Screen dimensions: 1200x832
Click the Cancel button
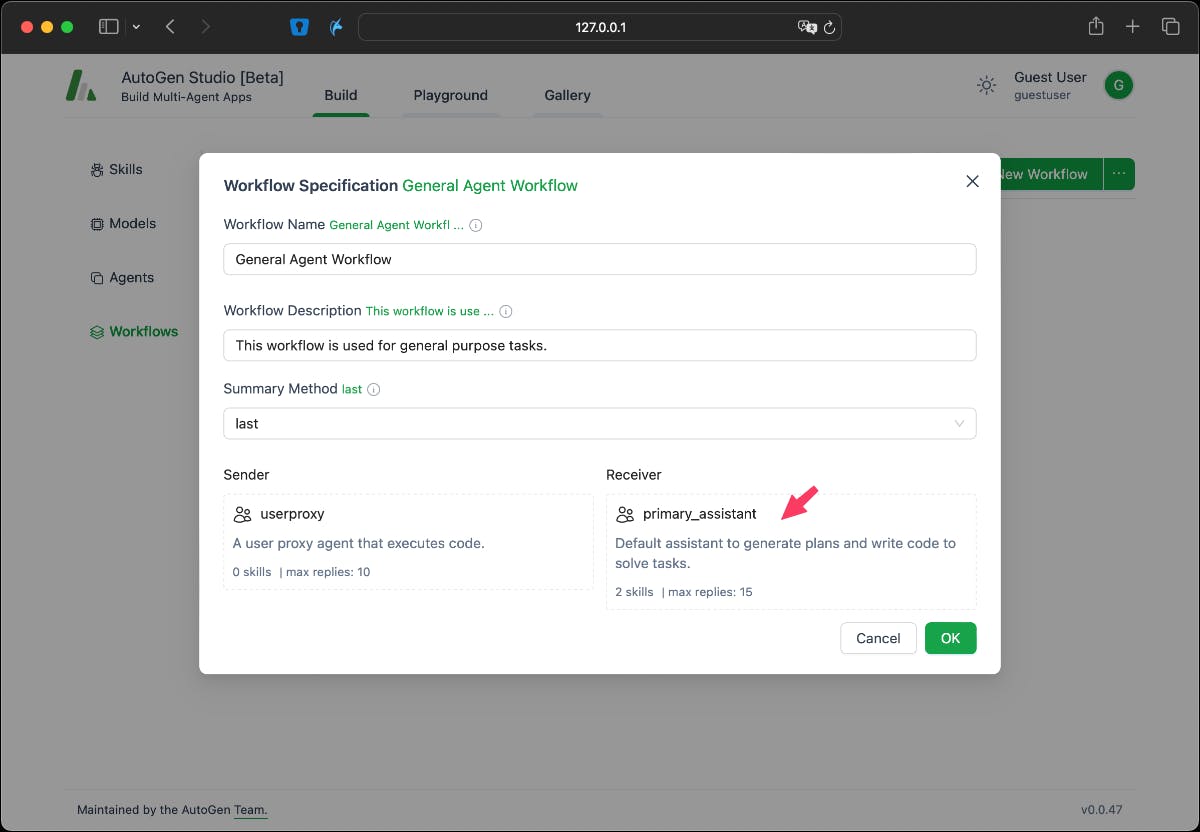878,638
